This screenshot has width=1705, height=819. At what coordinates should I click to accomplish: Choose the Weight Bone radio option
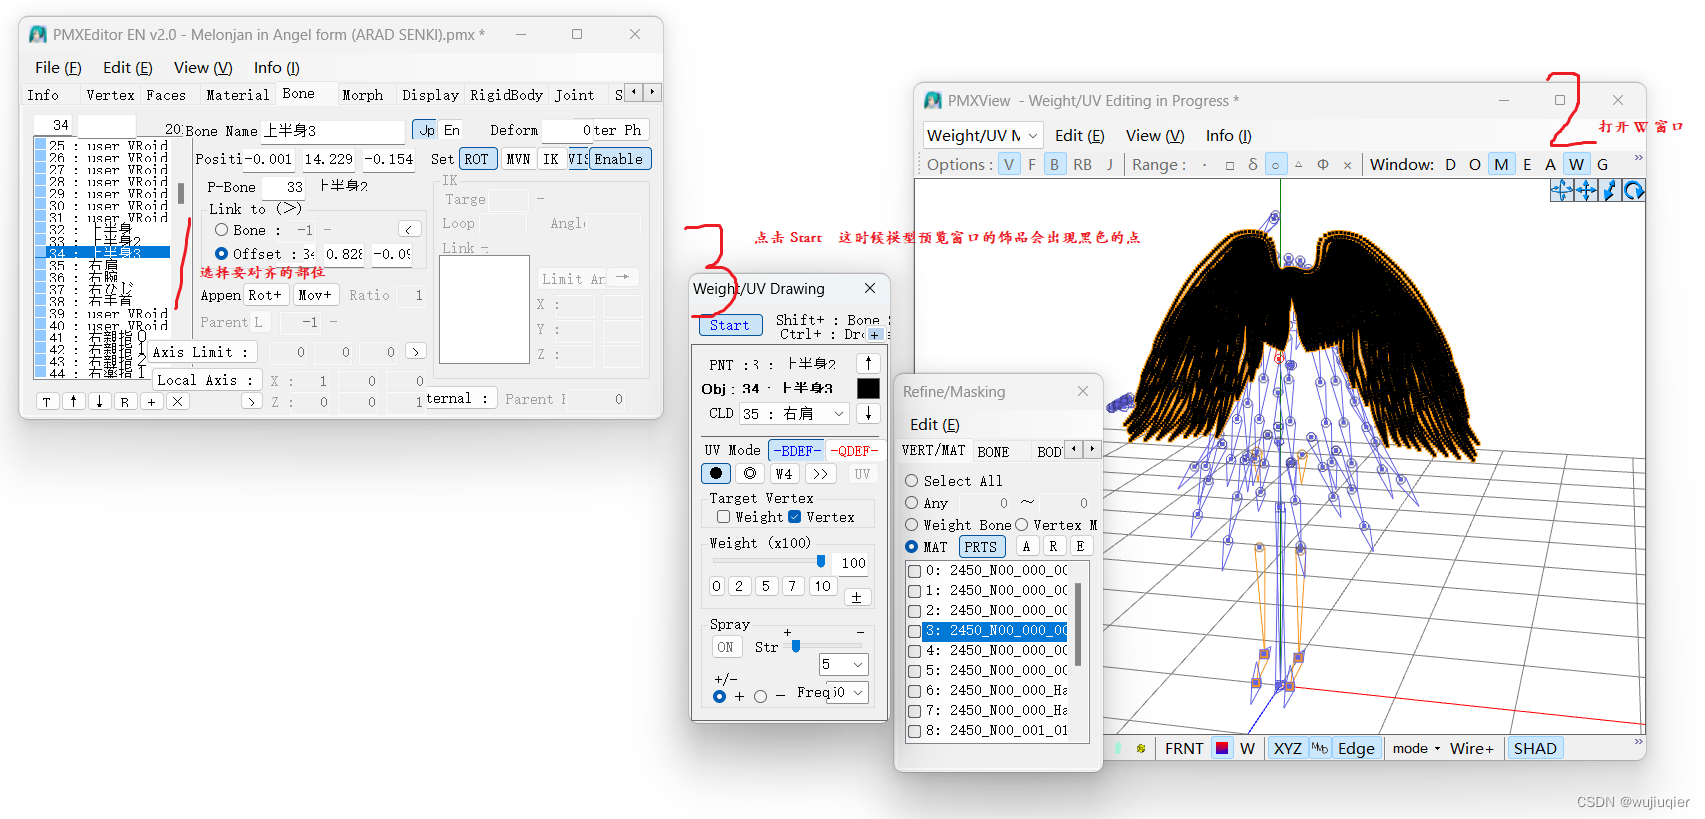tap(911, 525)
